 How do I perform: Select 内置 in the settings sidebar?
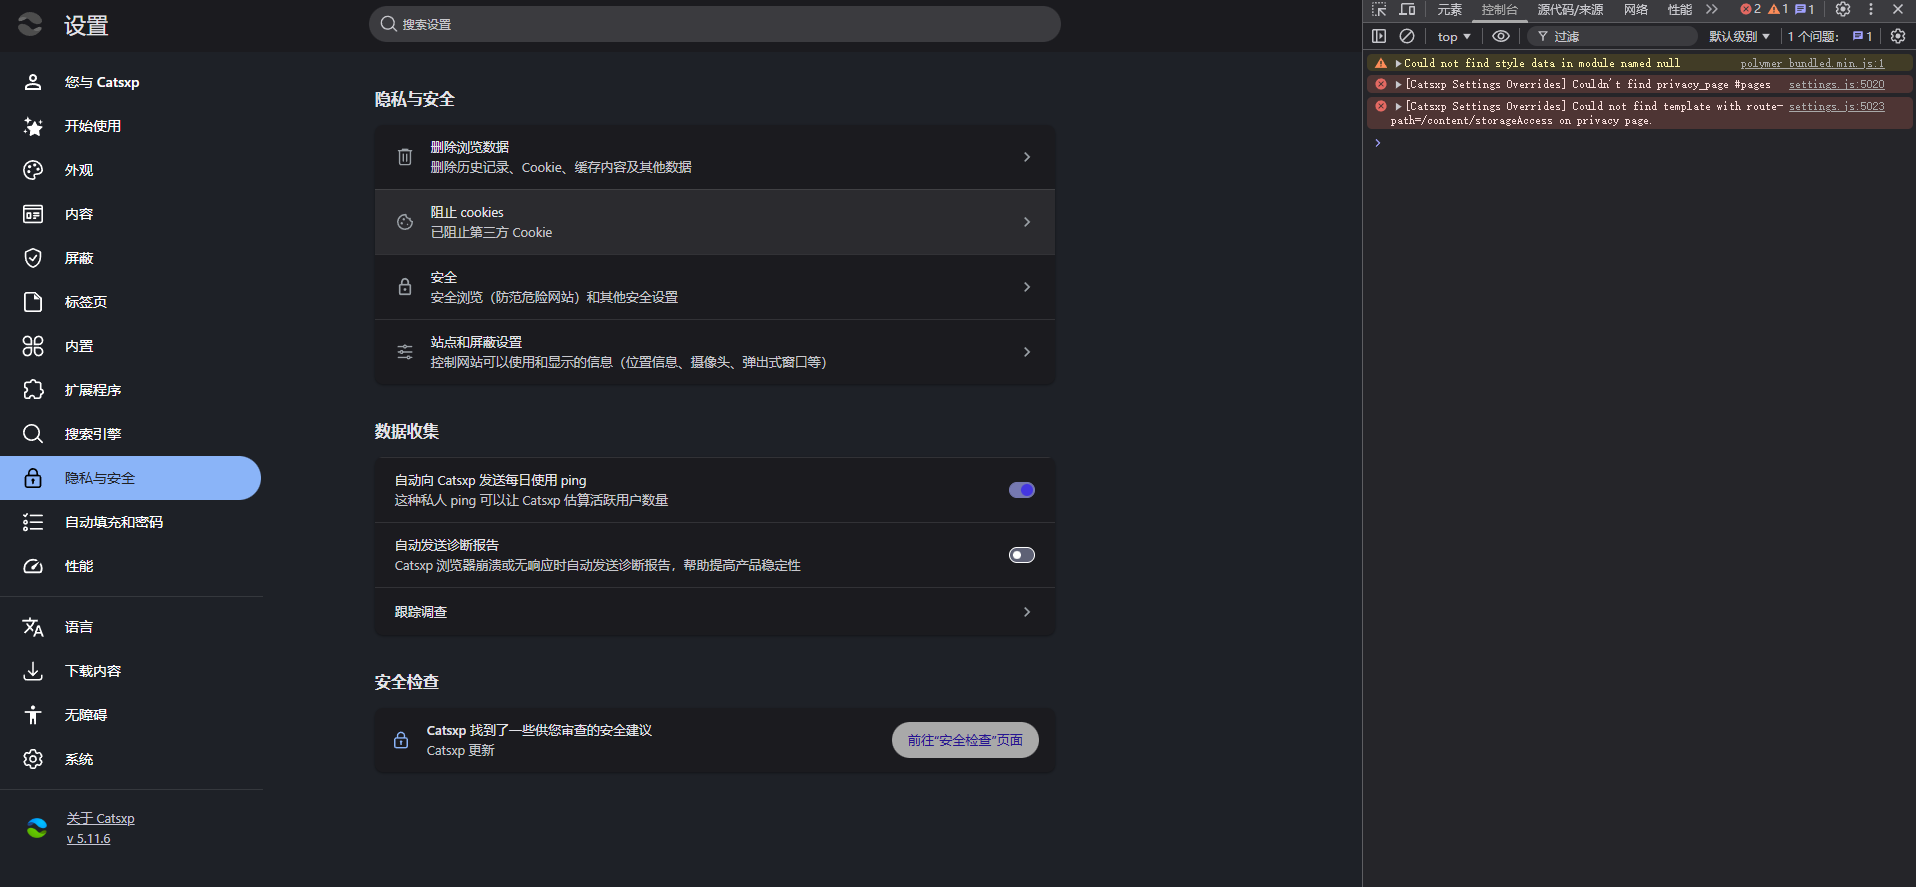point(130,346)
